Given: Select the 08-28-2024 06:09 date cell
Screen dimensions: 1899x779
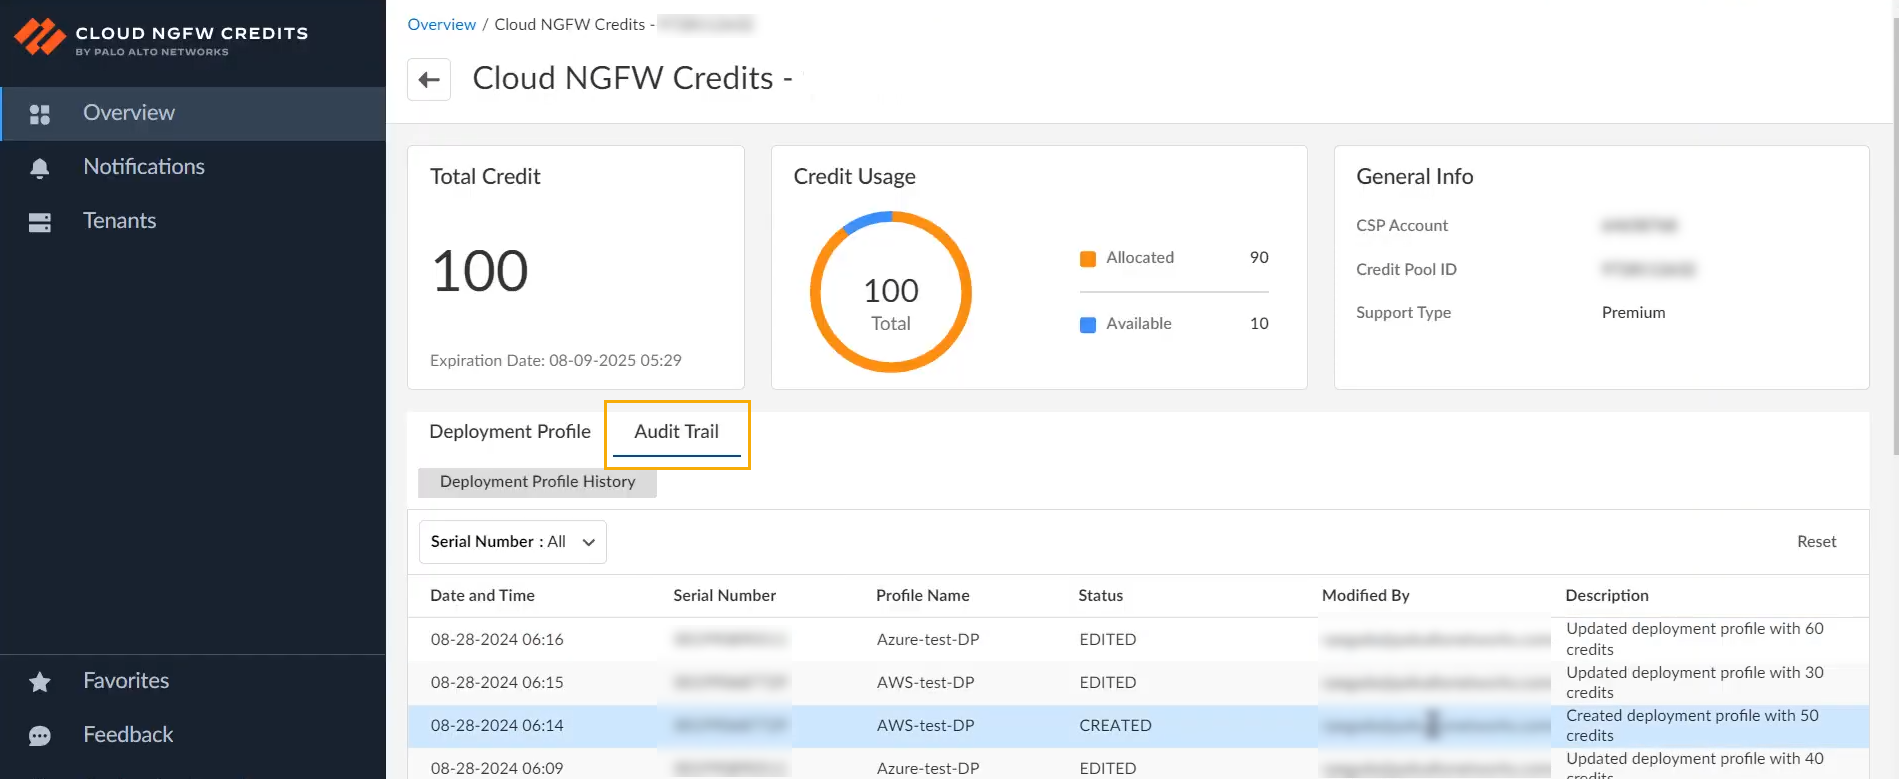Looking at the screenshot, I should 497,769.
